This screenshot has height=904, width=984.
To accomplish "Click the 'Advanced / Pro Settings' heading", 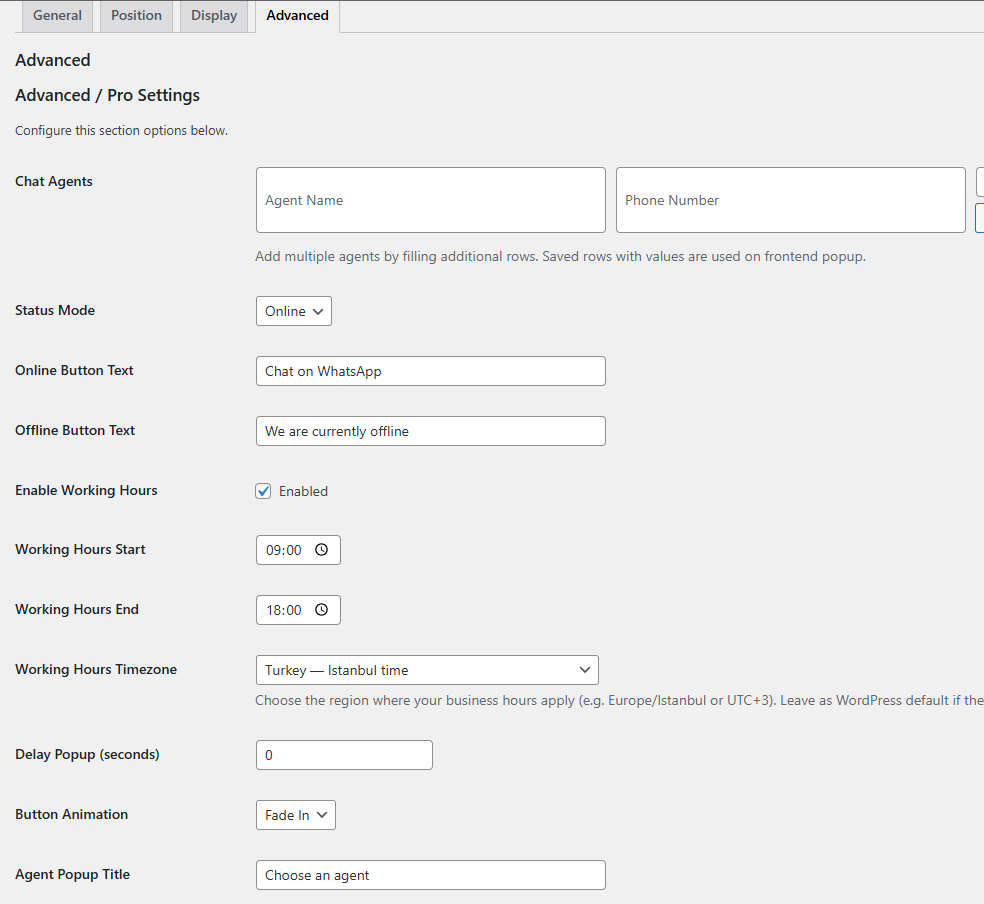I will coord(107,95).
